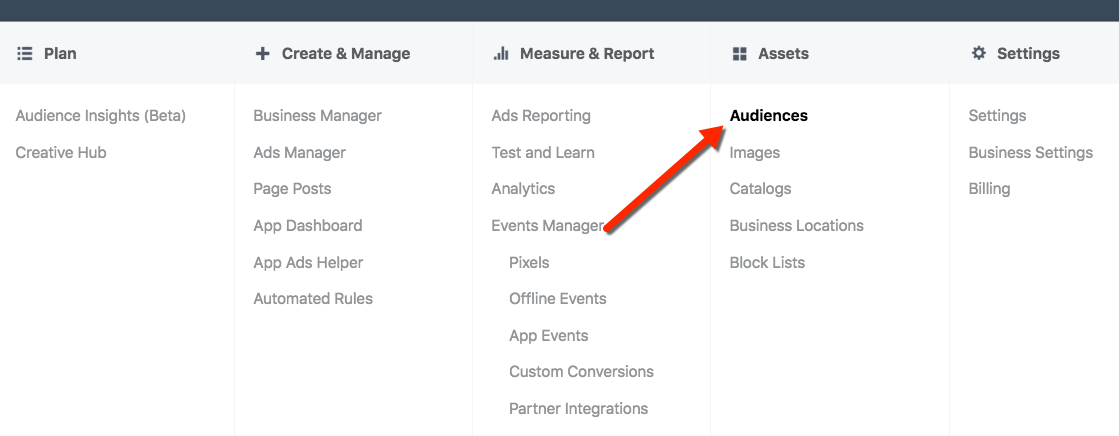
Task: Open Offline Events
Action: click(558, 299)
